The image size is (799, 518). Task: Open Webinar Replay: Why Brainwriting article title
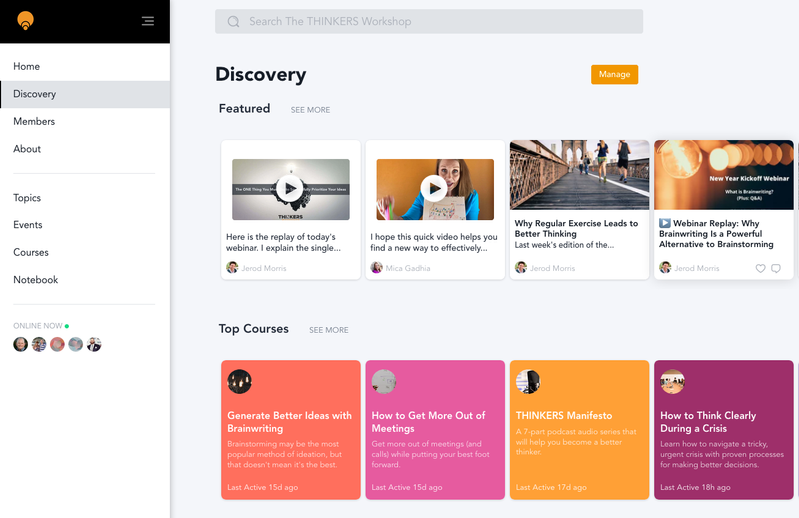(716, 234)
